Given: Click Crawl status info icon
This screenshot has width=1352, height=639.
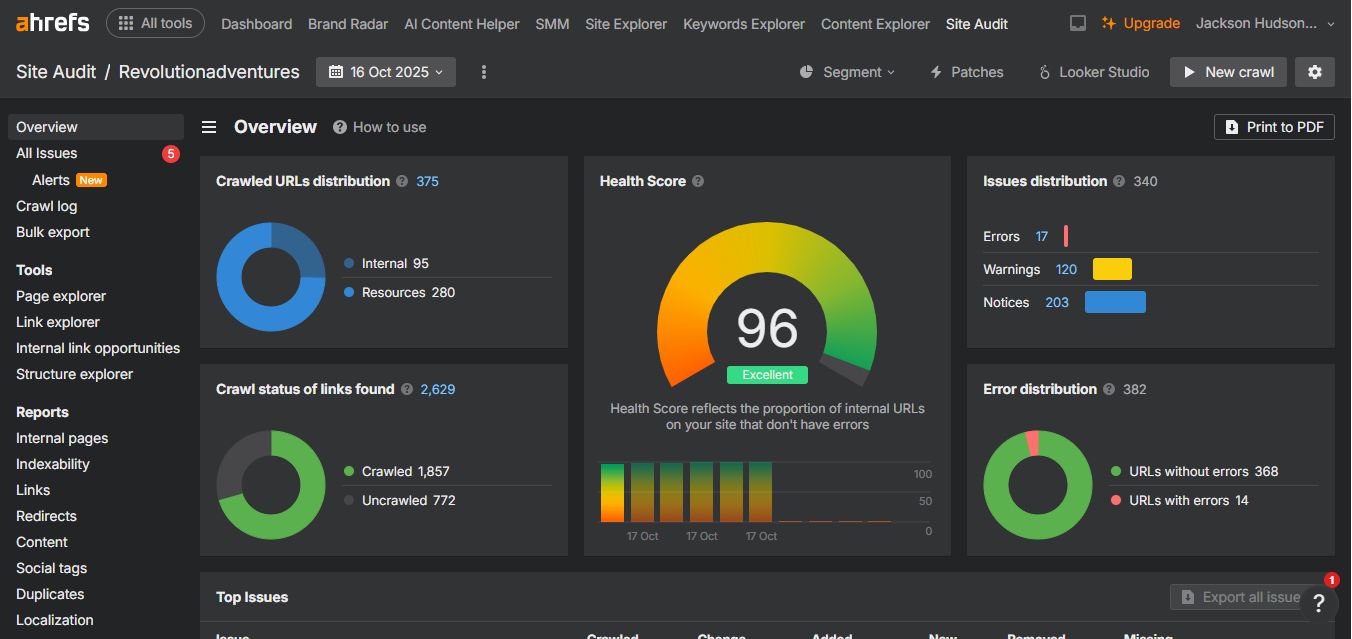Looking at the screenshot, I should point(407,389).
